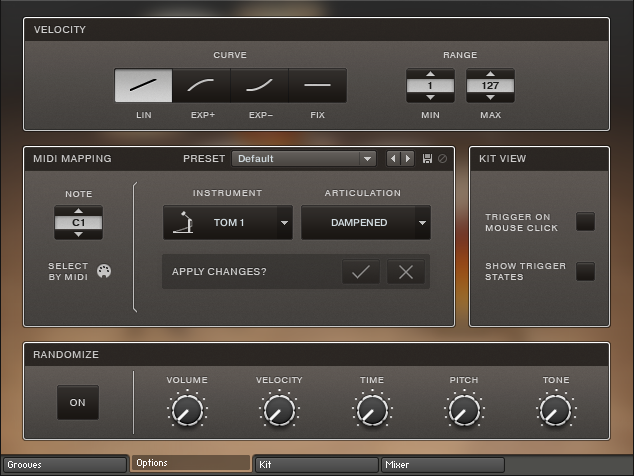Select the LIN velocity curve
The height and width of the screenshot is (476, 634).
pyautogui.click(x=143, y=86)
